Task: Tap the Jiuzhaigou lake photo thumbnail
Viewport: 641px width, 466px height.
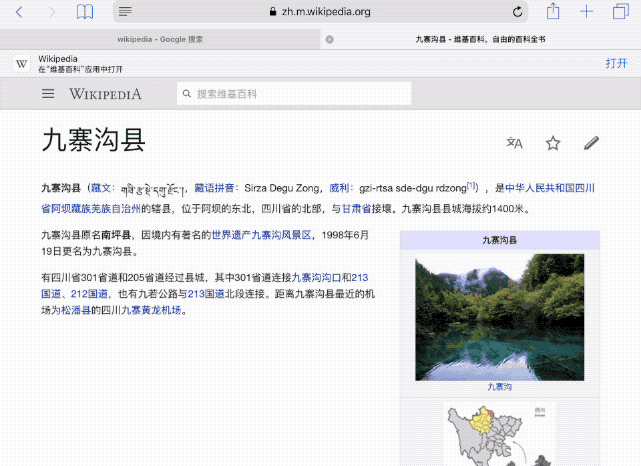Action: 500,317
